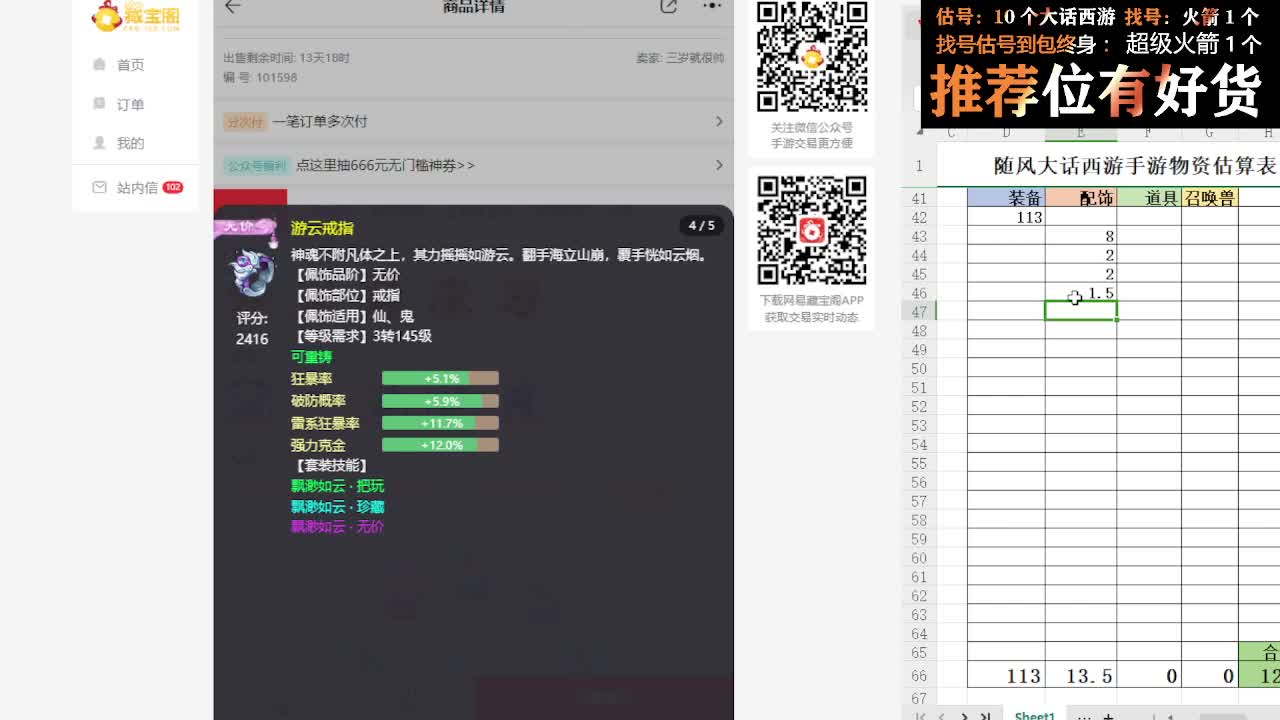Add a new worksheet with the + icon

pyautogui.click(x=1108, y=716)
